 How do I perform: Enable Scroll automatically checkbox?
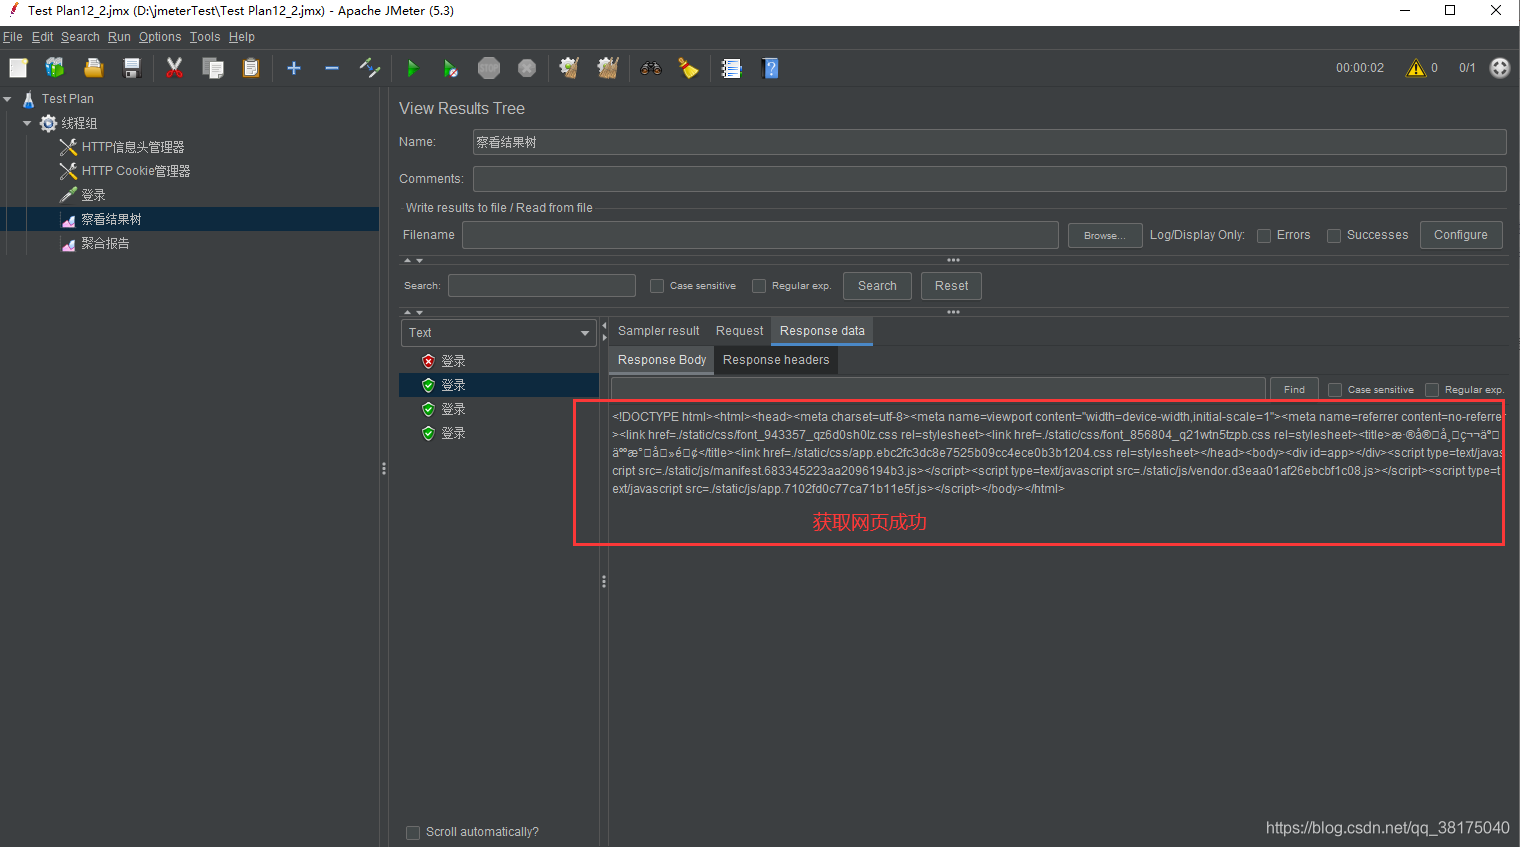coord(413,832)
